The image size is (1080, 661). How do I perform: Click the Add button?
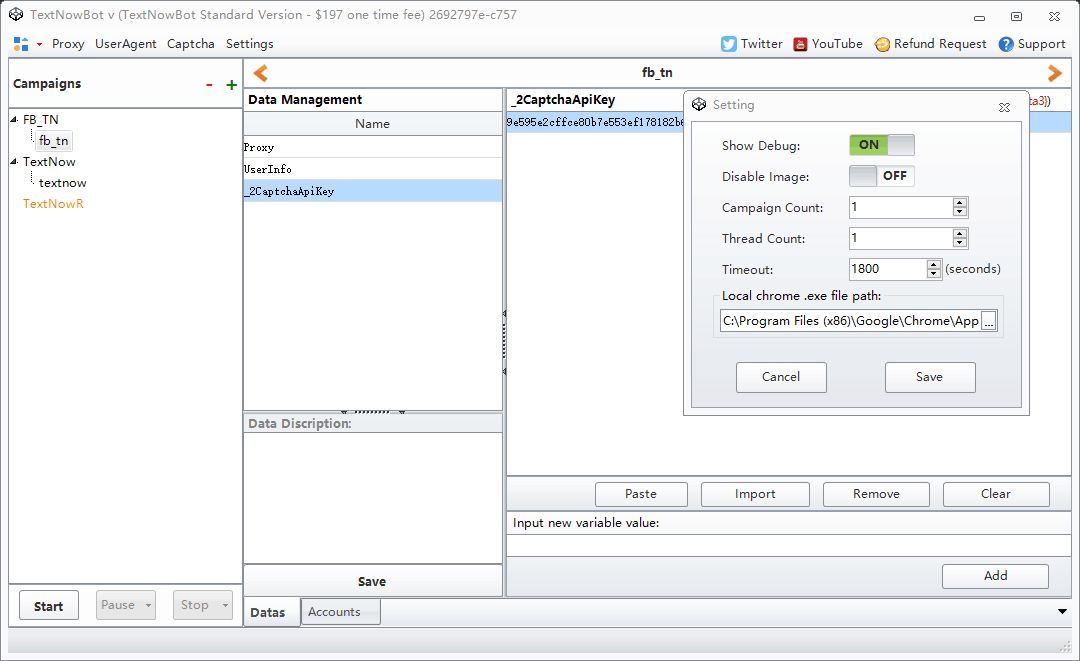[x=995, y=576]
